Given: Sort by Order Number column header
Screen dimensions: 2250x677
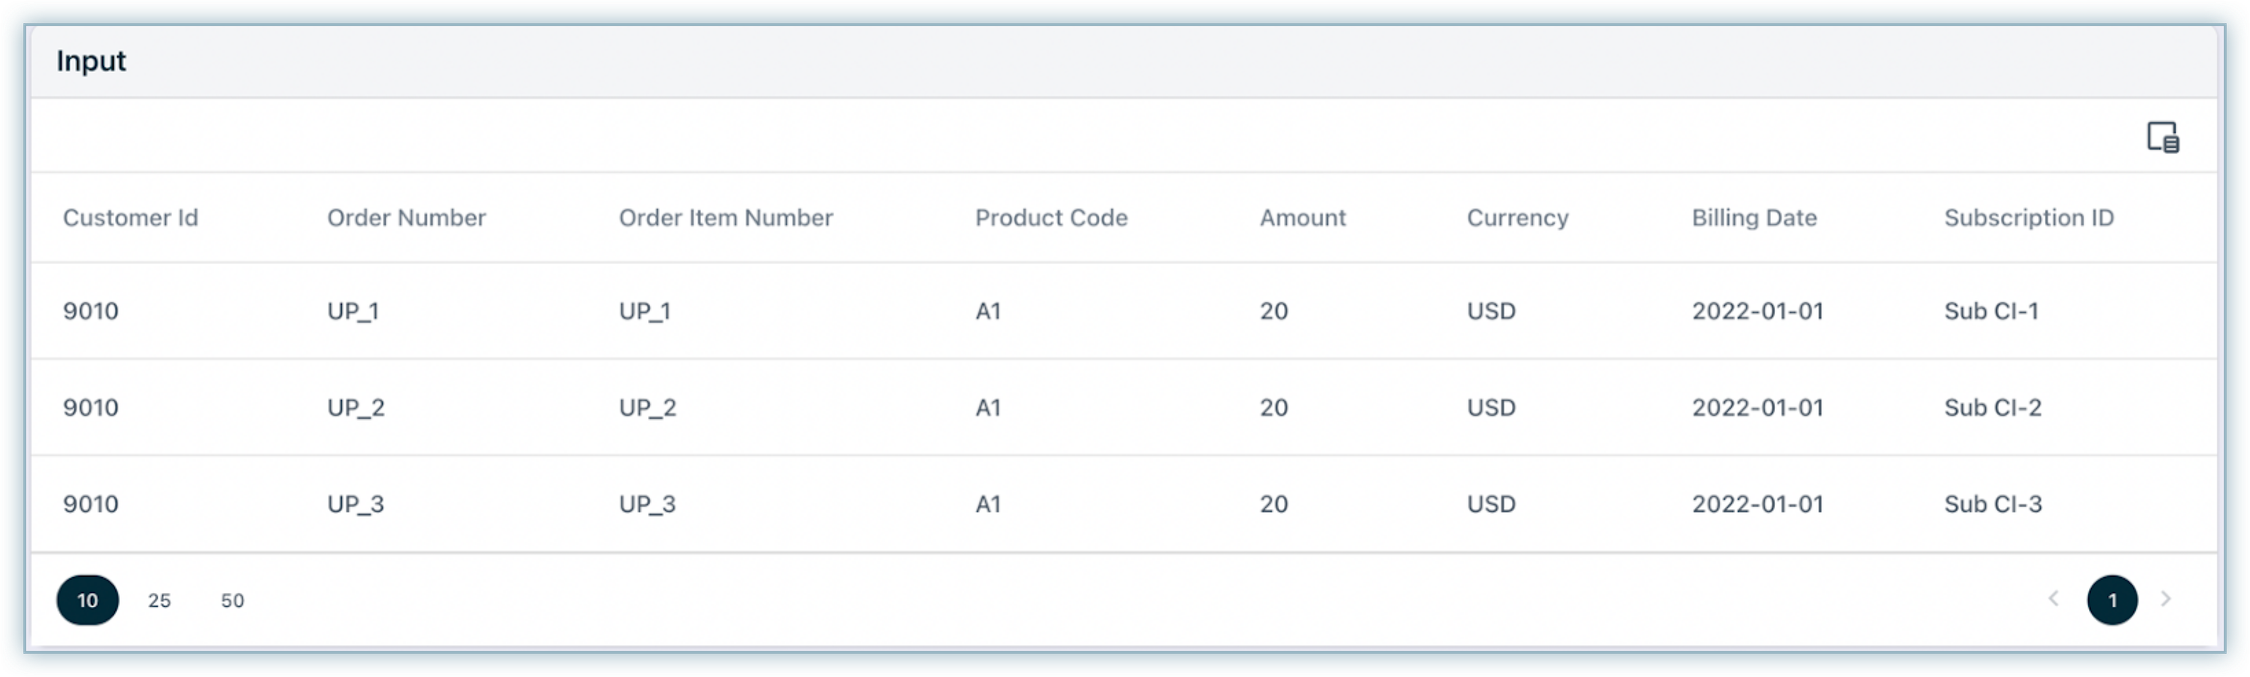Looking at the screenshot, I should tap(406, 218).
